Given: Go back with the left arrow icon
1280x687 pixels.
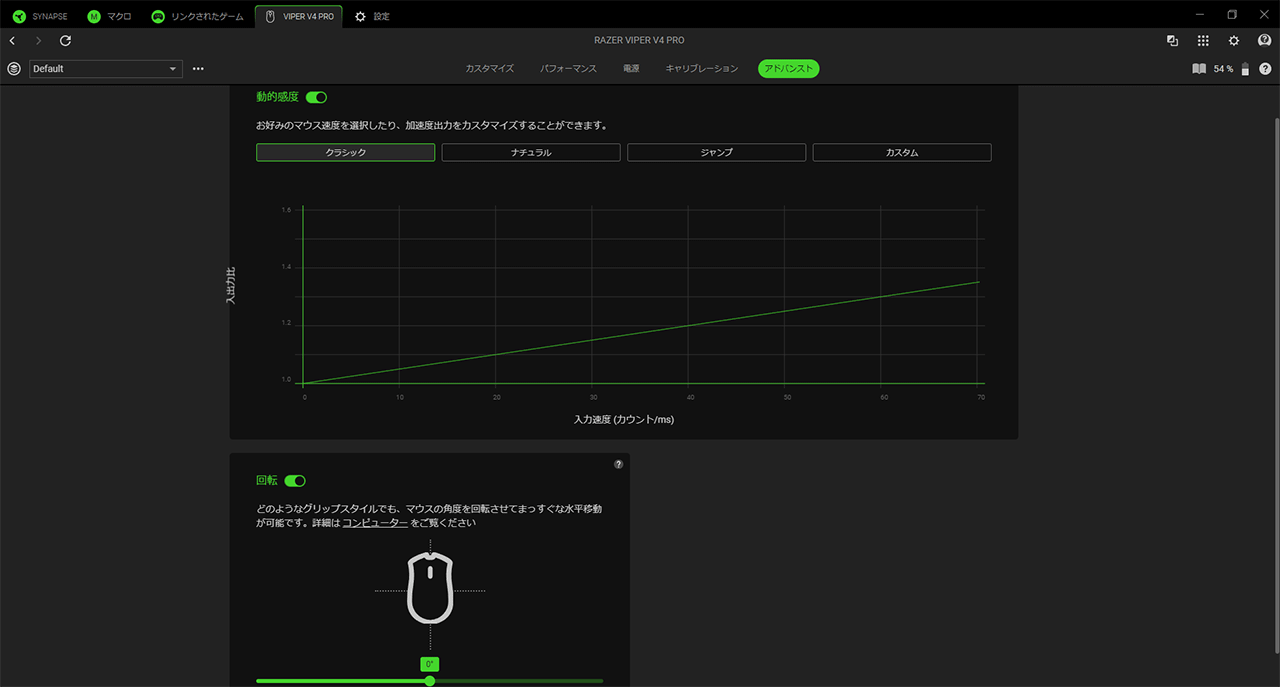Looking at the screenshot, I should 12,41.
